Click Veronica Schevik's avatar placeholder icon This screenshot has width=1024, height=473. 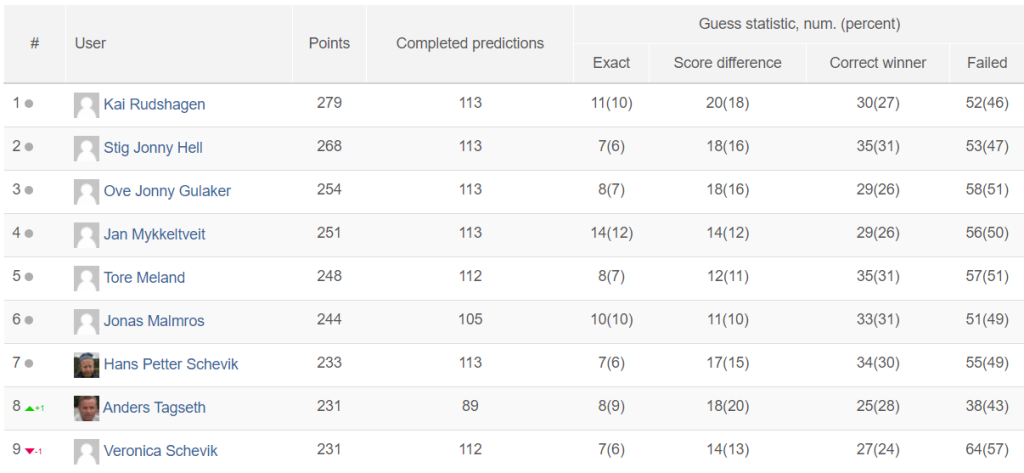[86, 451]
